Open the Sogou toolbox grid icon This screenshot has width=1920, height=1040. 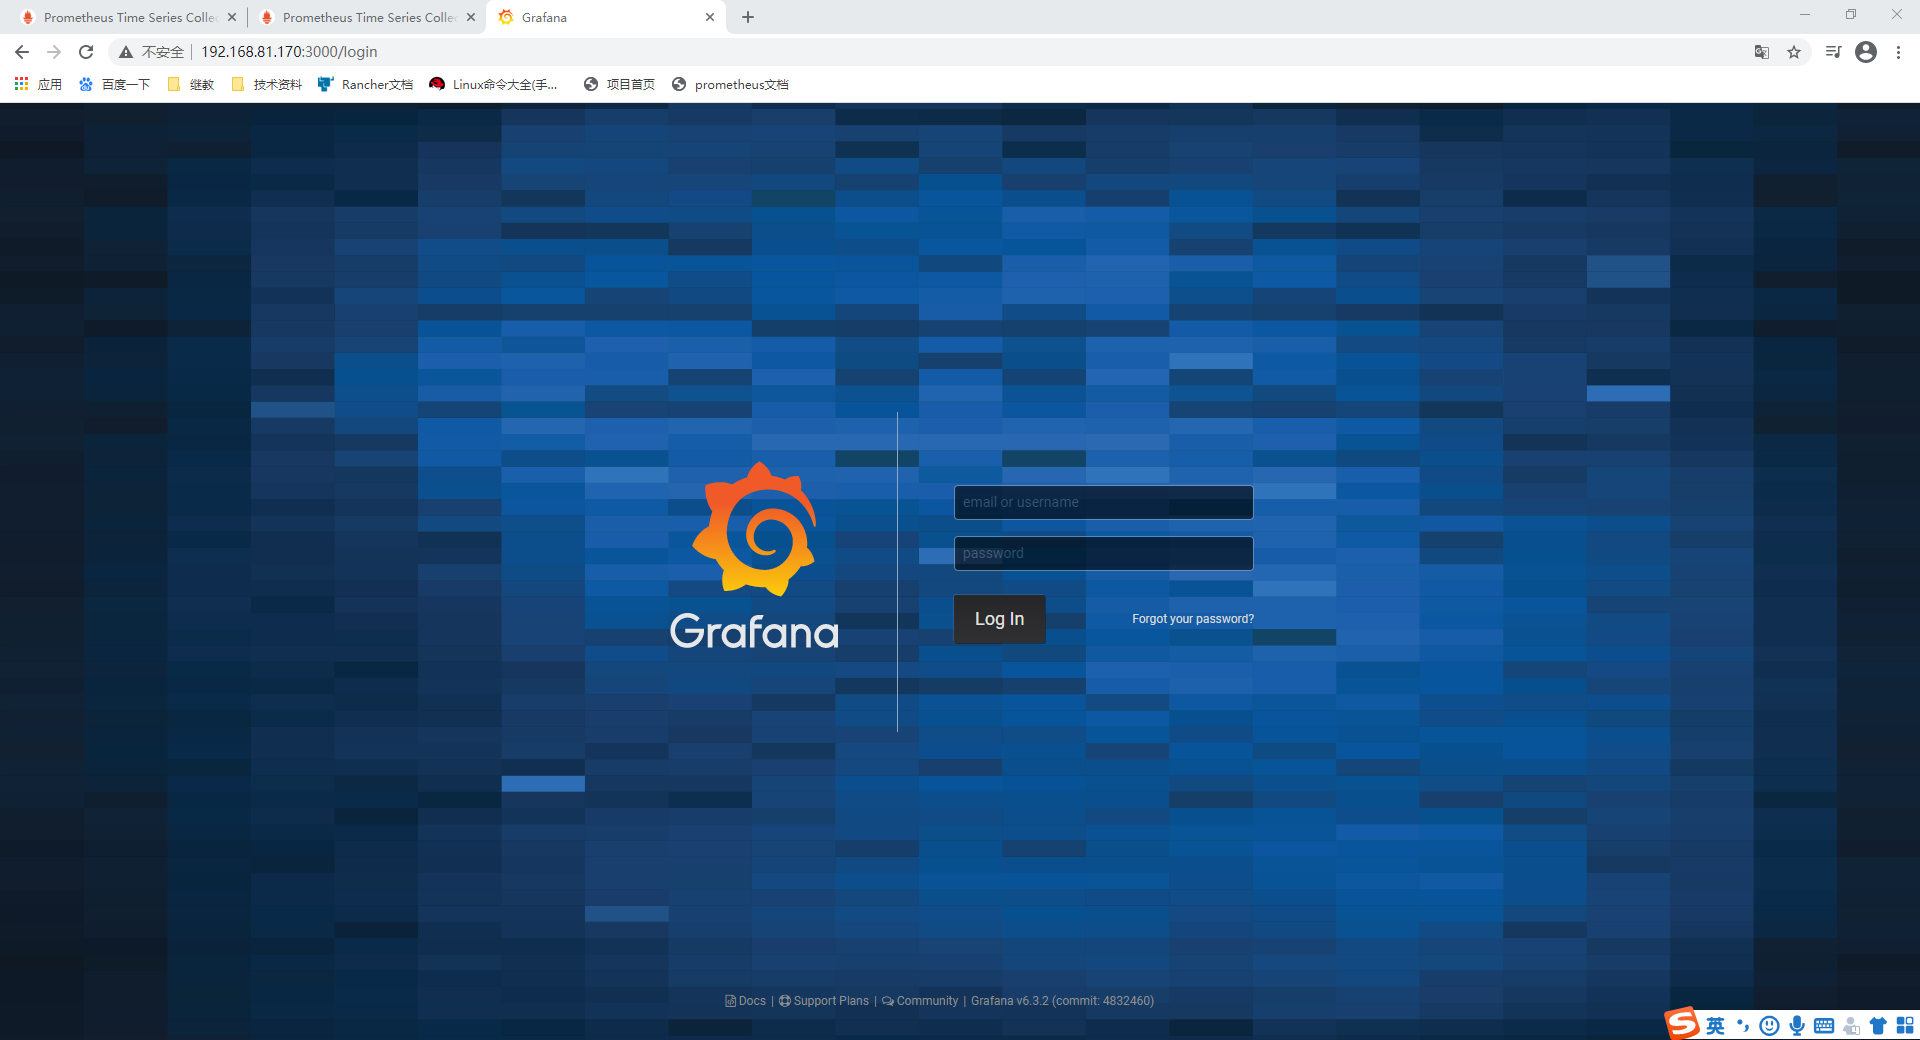pos(1905,1026)
